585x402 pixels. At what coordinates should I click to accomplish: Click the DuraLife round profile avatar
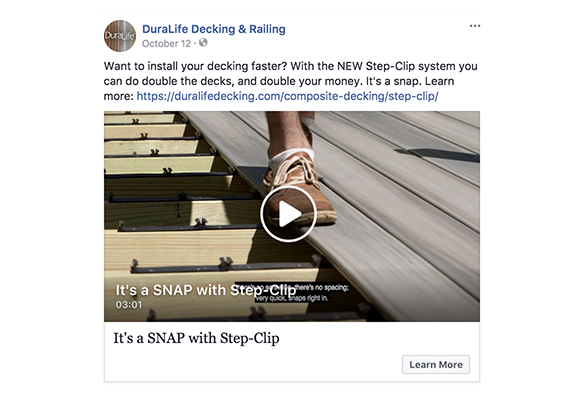(120, 36)
